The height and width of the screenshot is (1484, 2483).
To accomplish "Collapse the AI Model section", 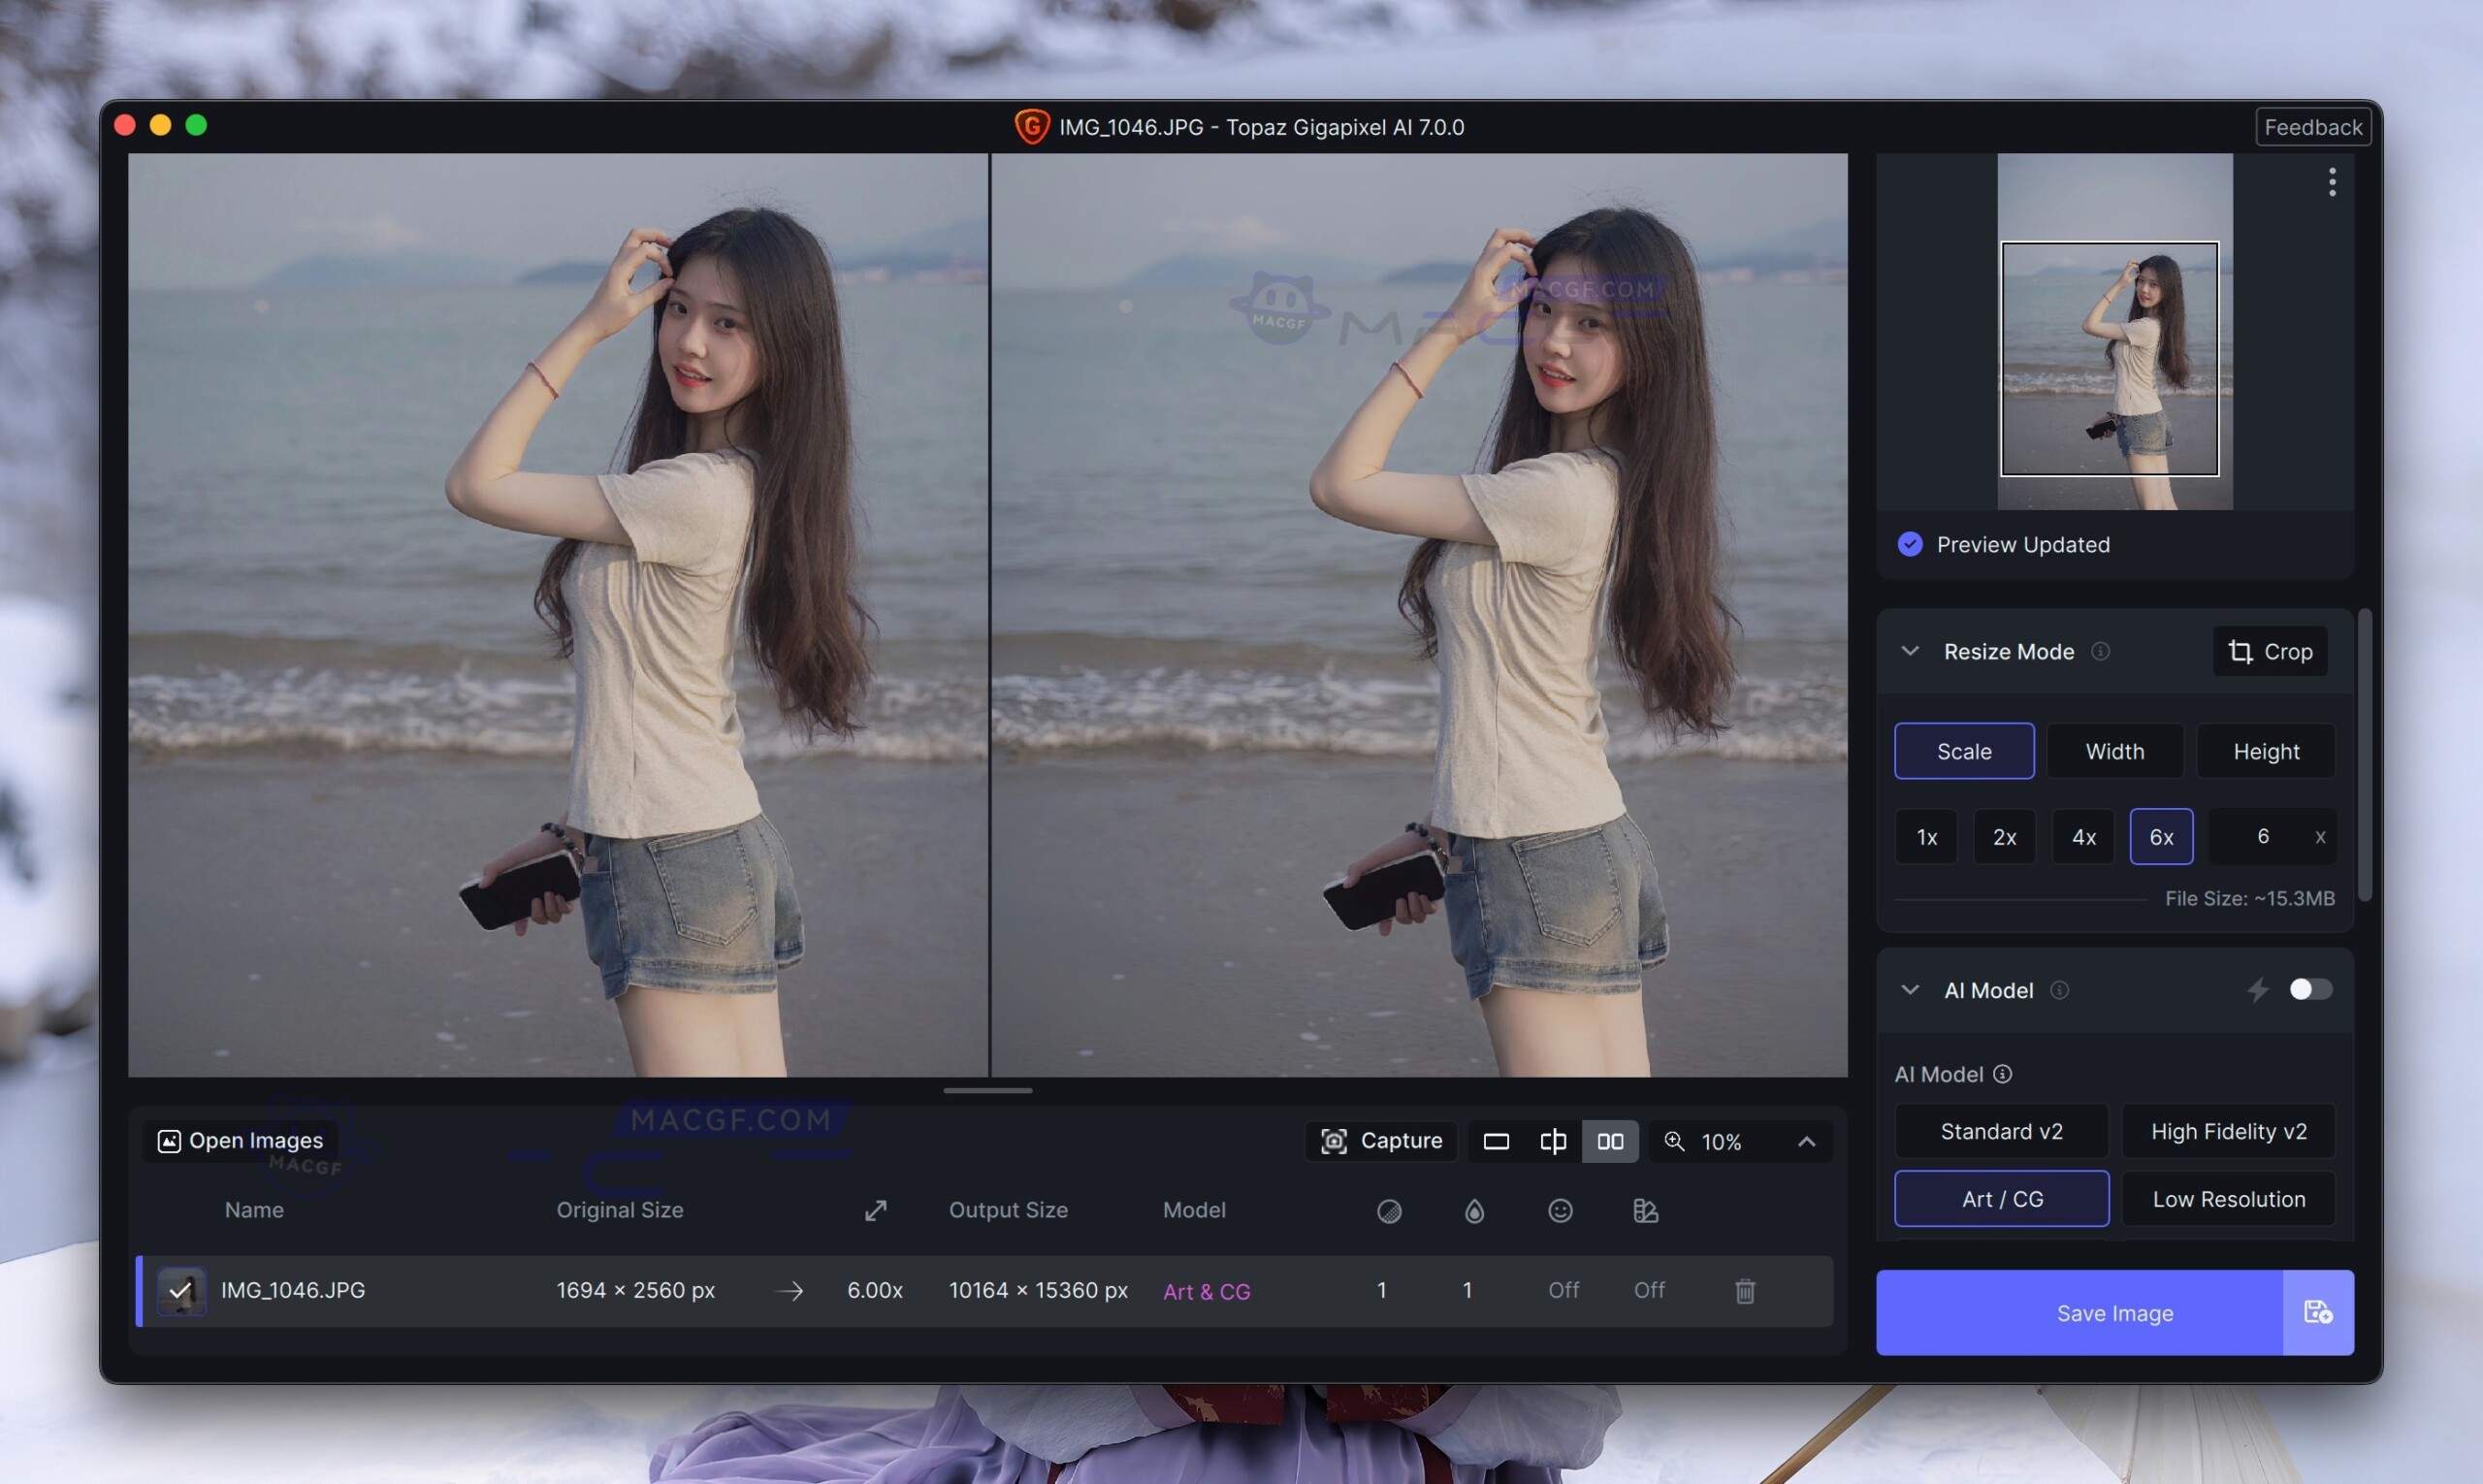I will [1910, 989].
